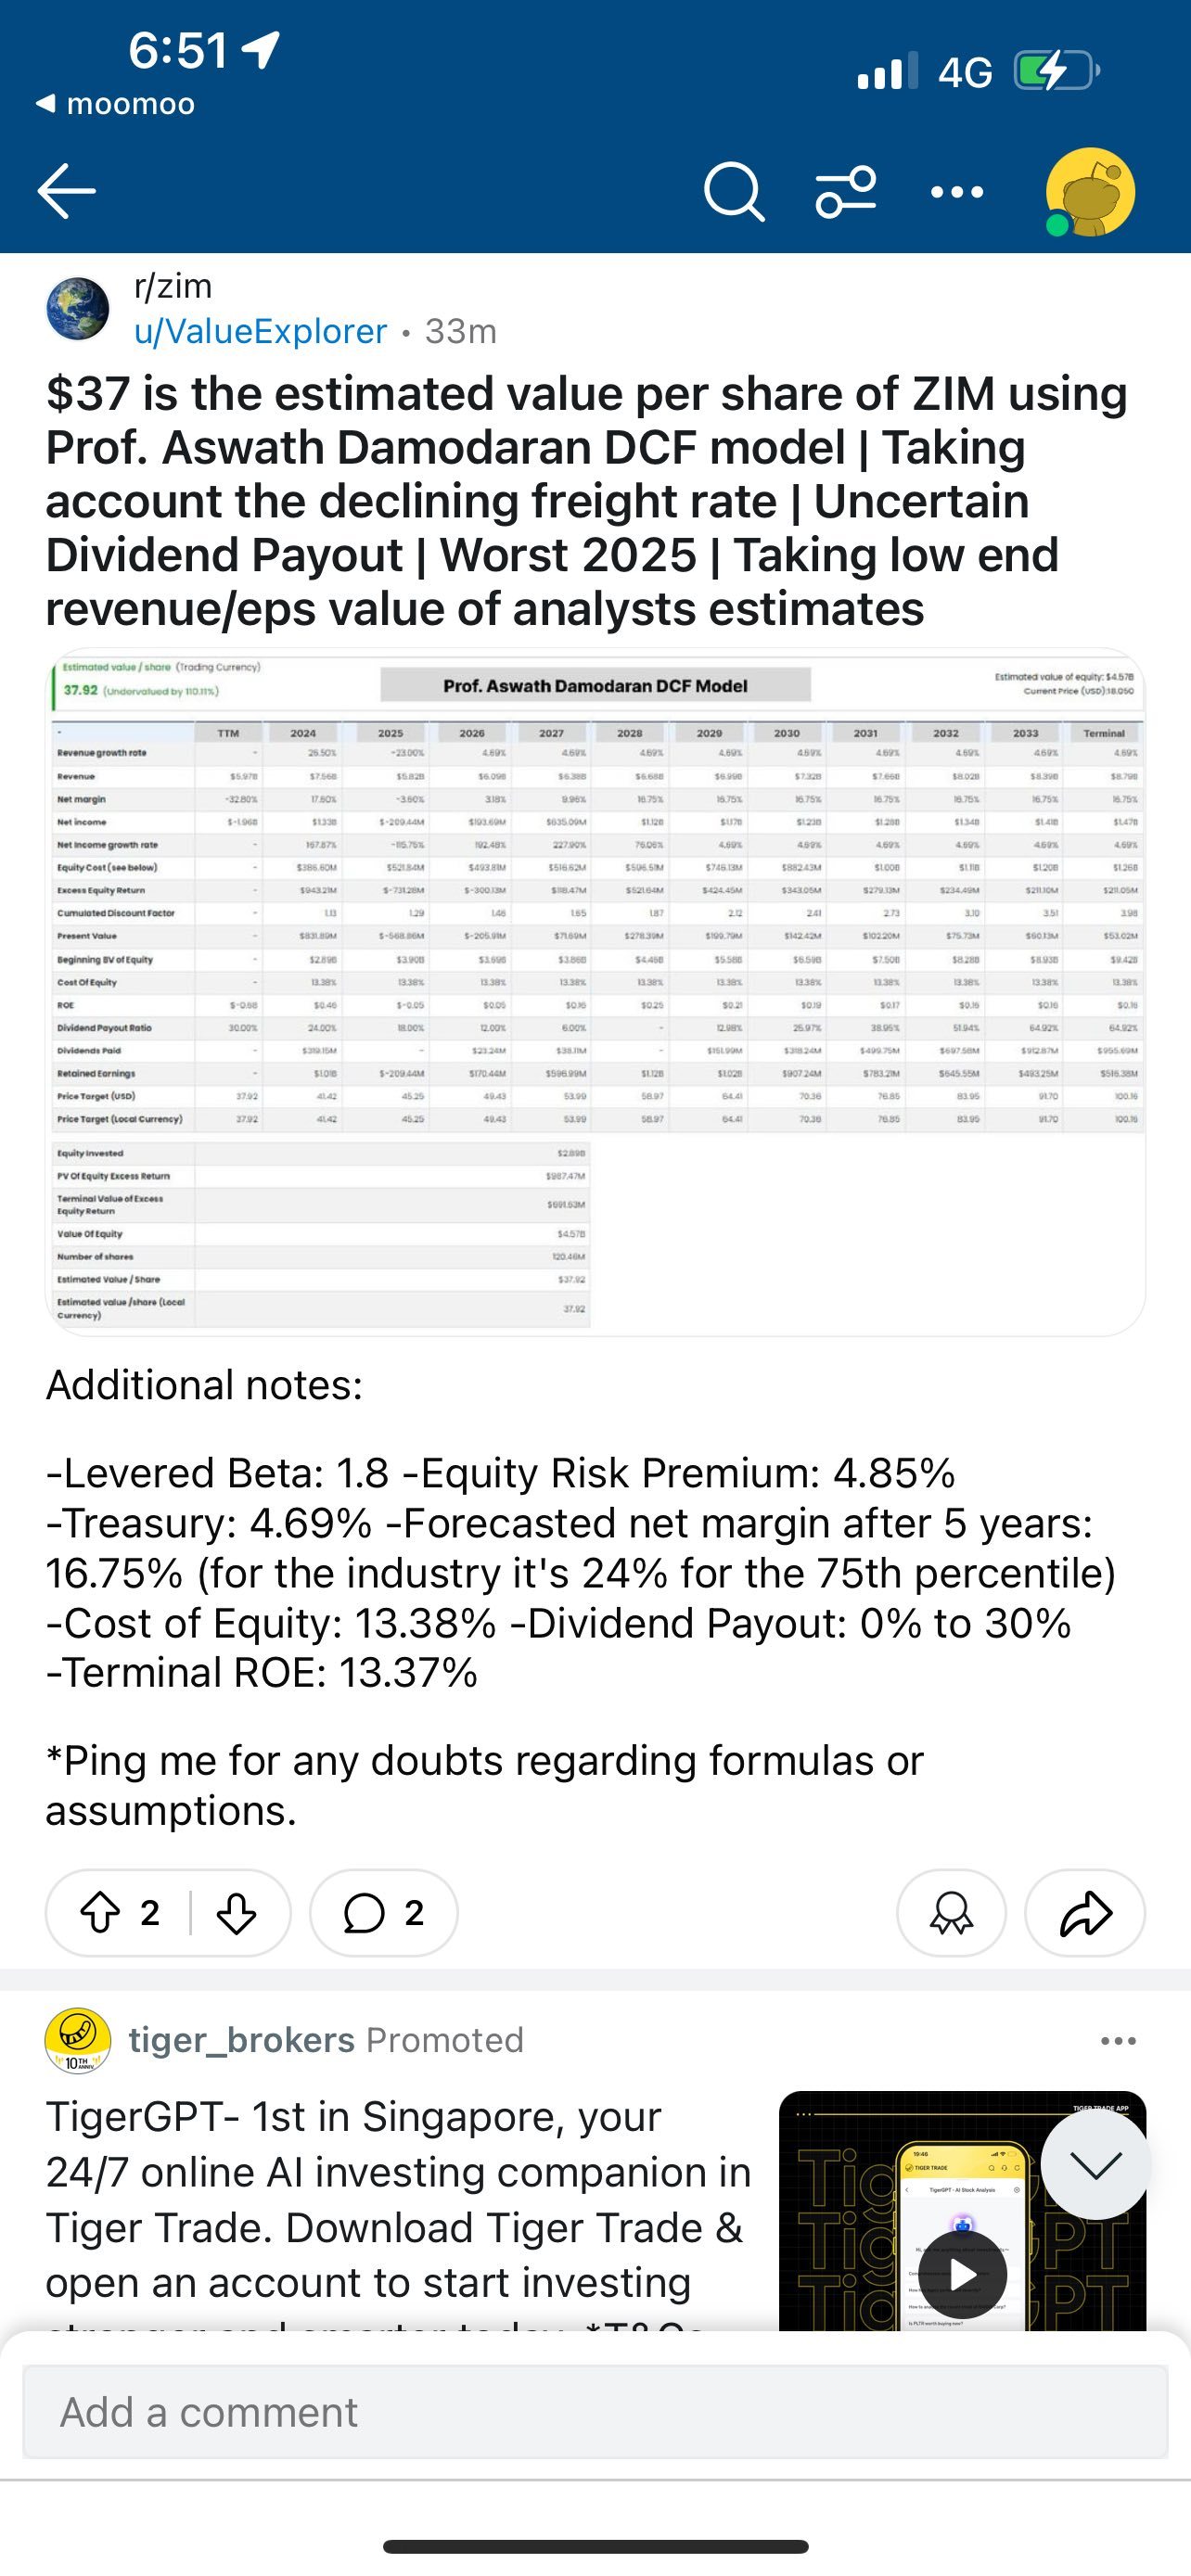Tap the floating chevron down button
The width and height of the screenshot is (1191, 2576).
(x=1095, y=2166)
